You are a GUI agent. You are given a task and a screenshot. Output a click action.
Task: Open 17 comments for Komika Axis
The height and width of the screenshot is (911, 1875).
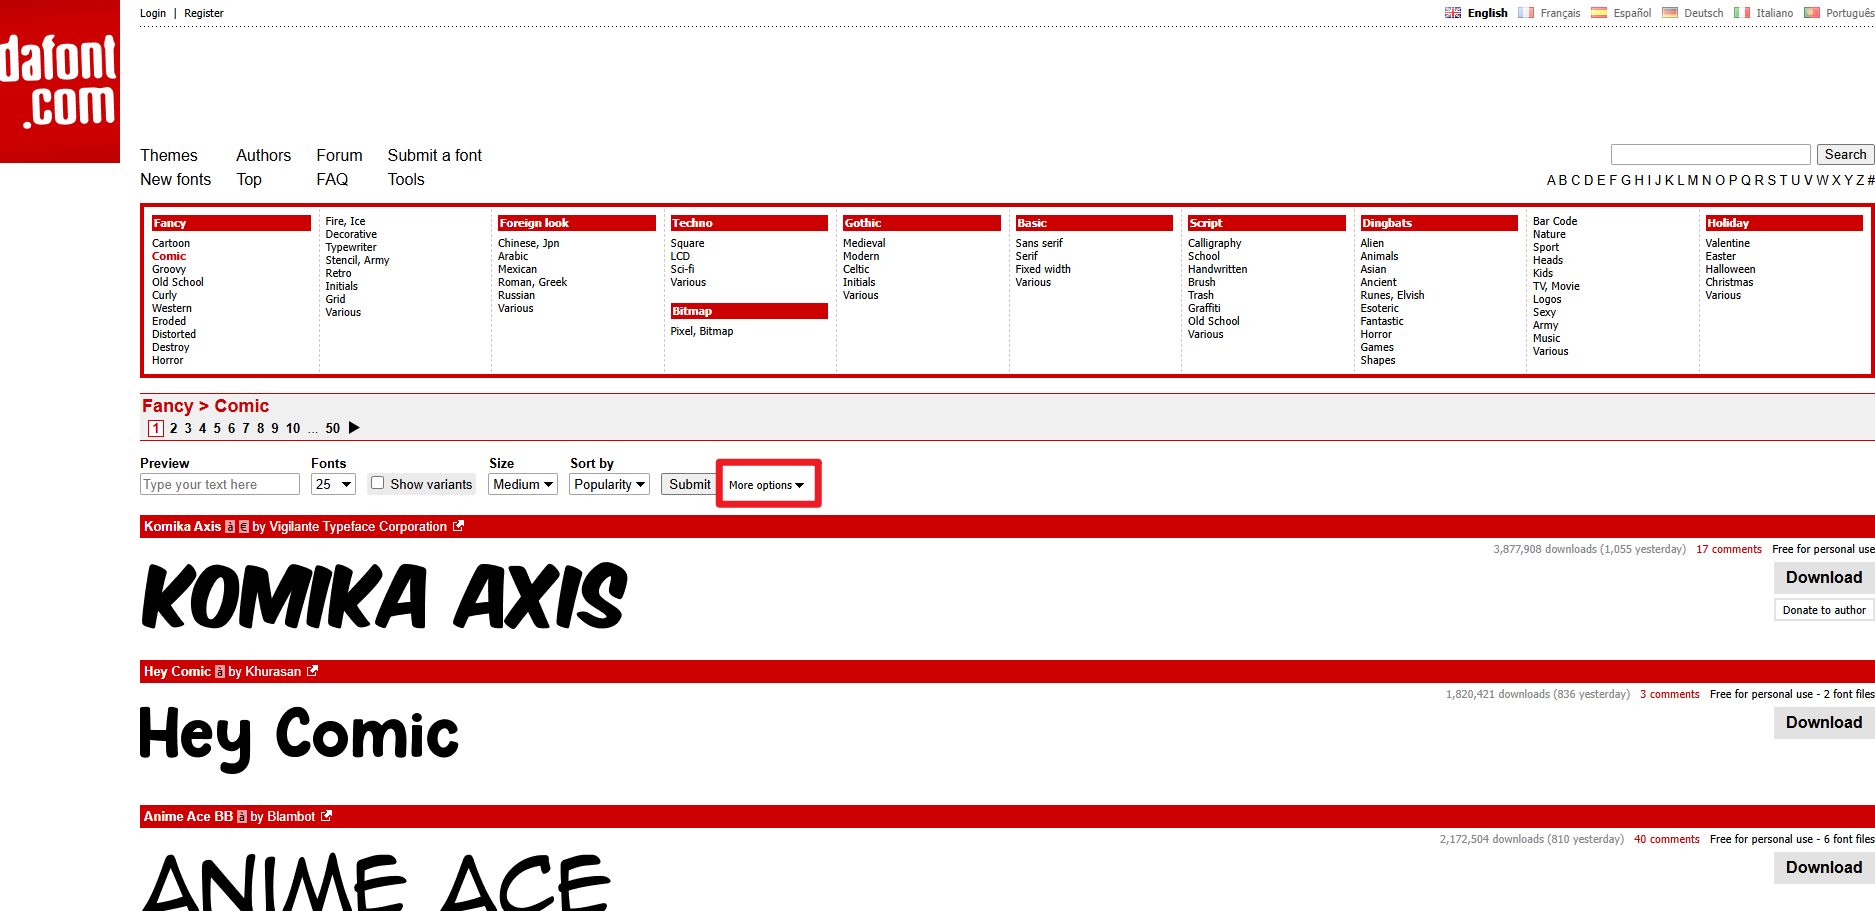tap(1729, 549)
